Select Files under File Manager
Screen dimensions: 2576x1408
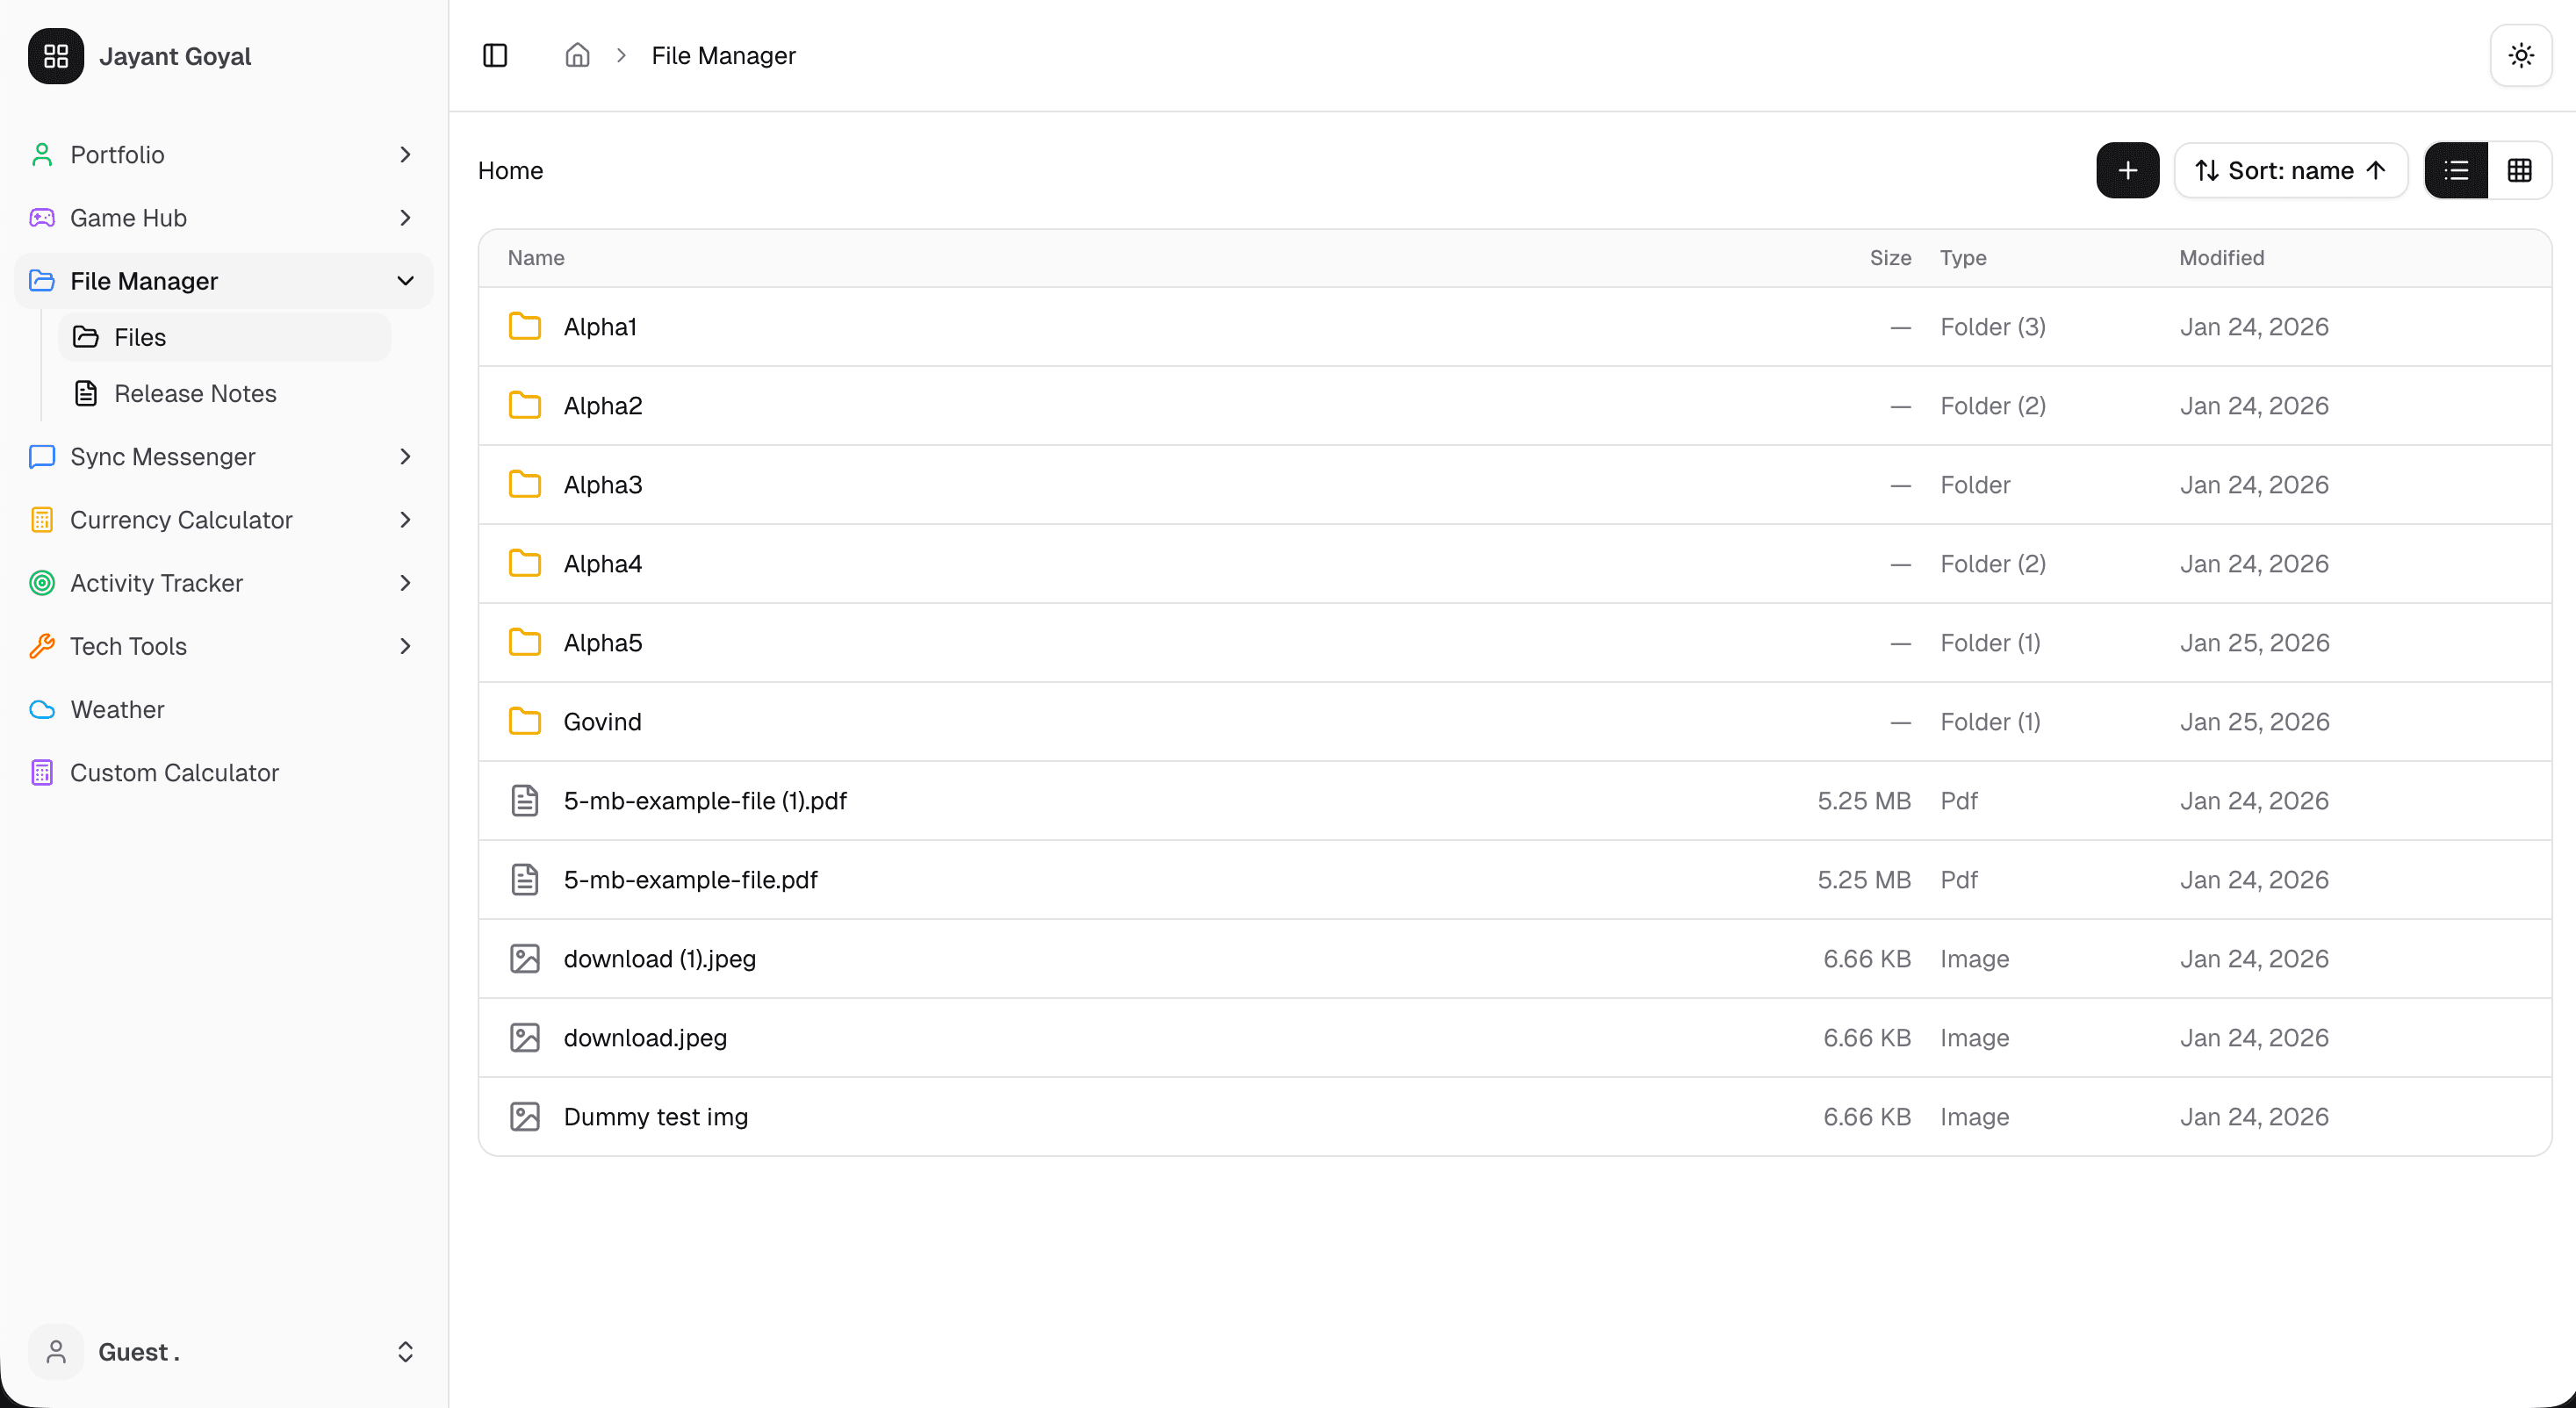224,337
